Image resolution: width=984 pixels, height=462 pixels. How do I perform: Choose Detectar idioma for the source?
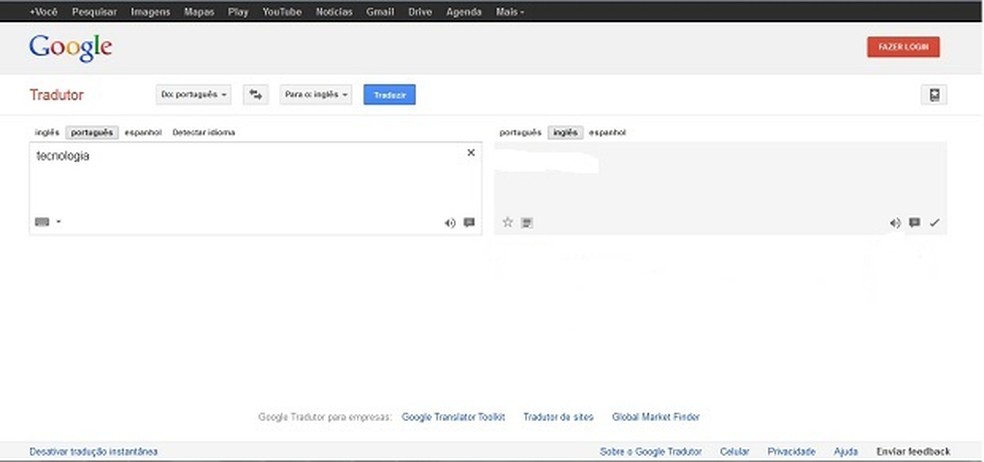tap(204, 132)
